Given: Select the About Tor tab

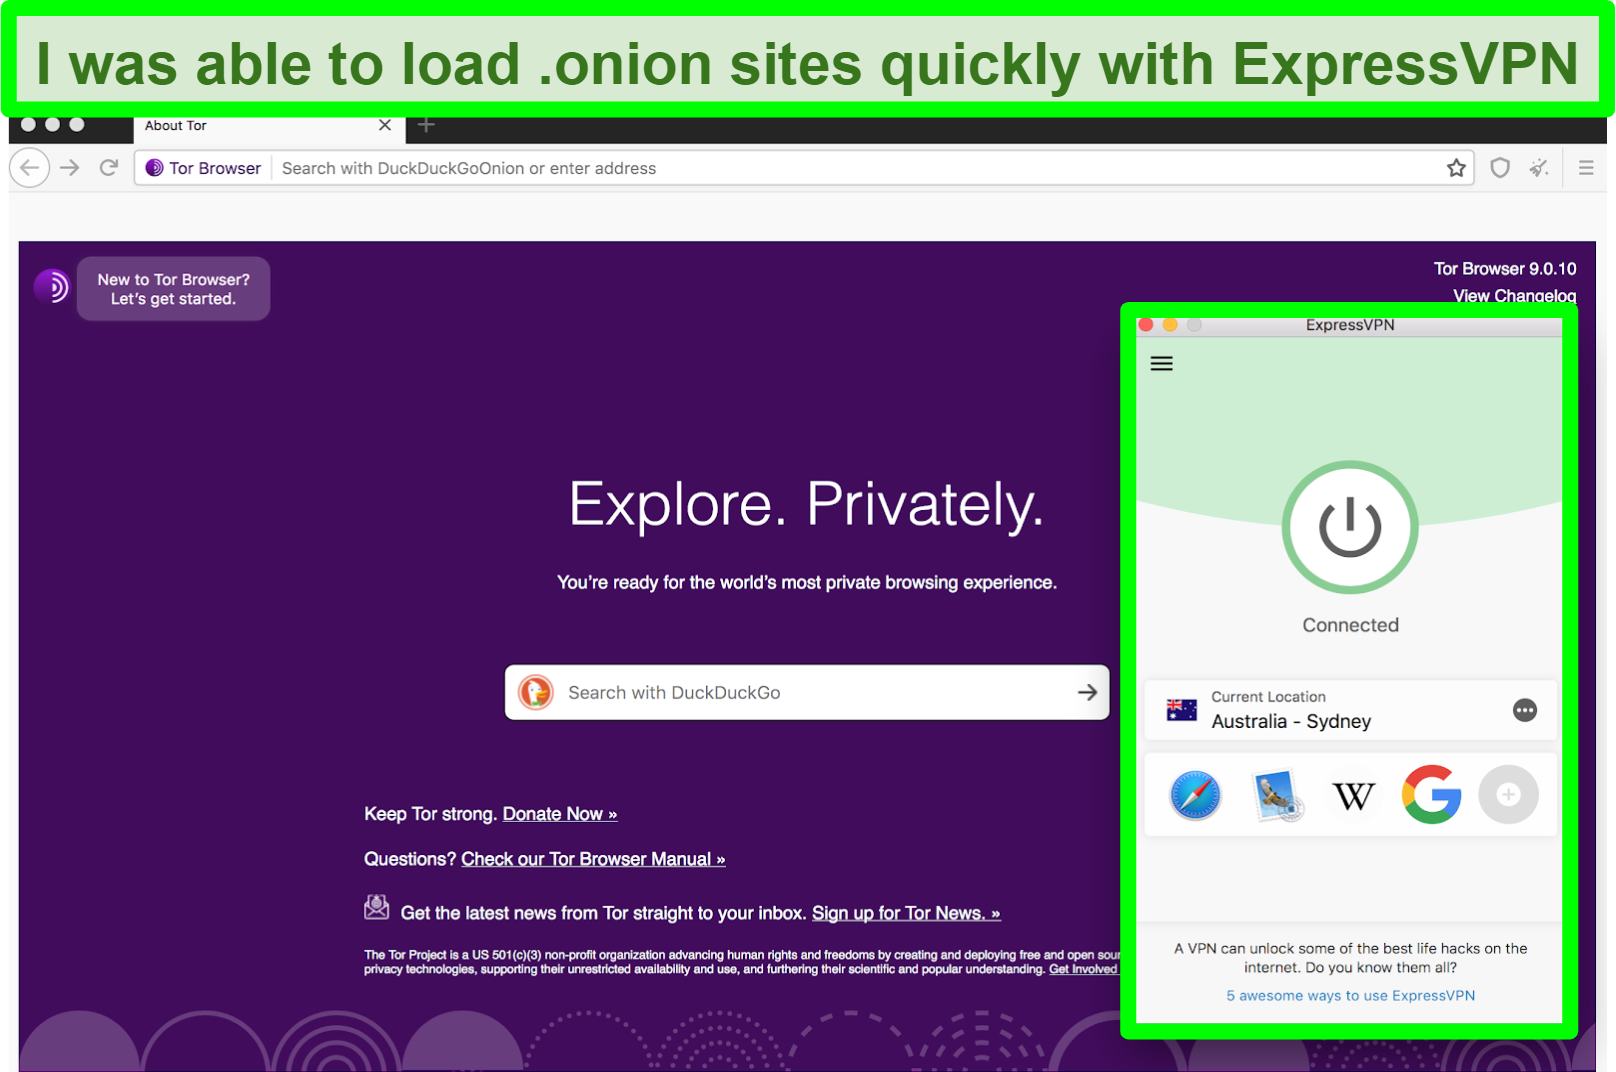Looking at the screenshot, I should point(268,126).
